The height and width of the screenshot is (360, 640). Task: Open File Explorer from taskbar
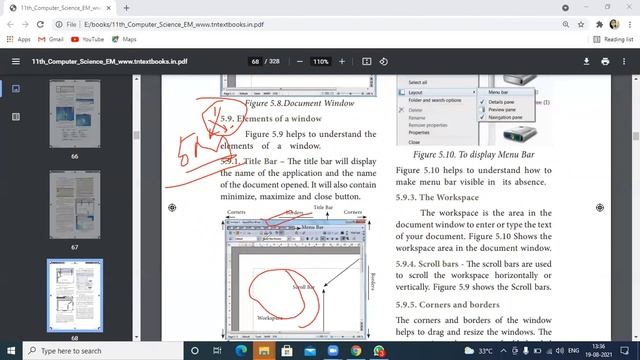(264, 351)
